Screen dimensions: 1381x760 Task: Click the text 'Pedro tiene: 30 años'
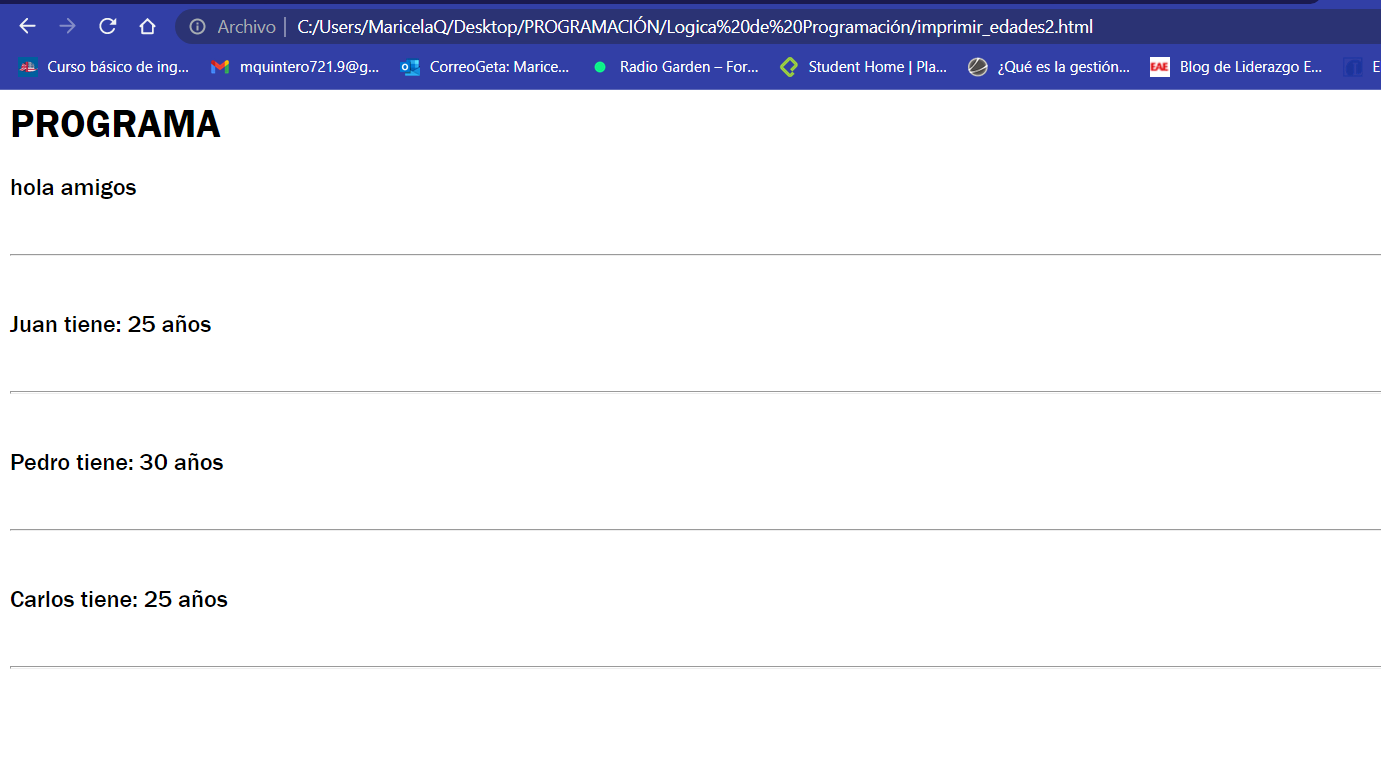(117, 462)
